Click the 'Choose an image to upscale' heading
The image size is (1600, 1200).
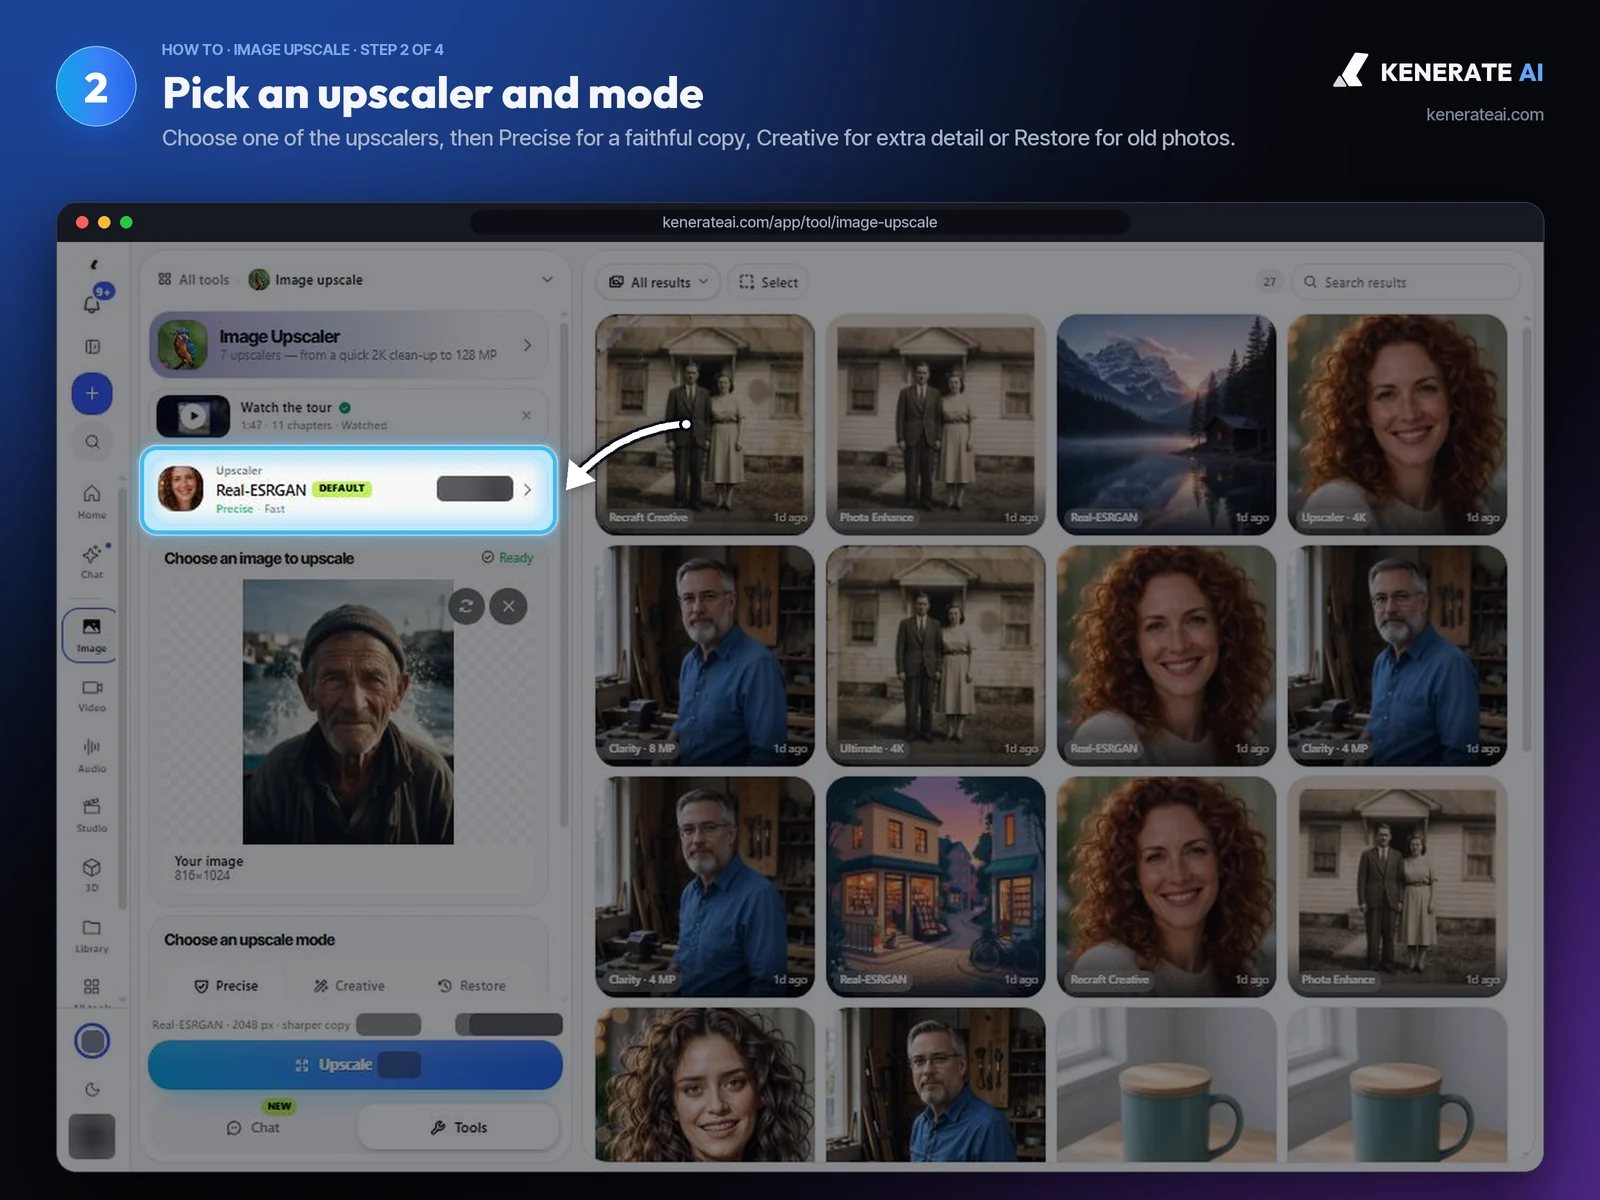pos(259,558)
